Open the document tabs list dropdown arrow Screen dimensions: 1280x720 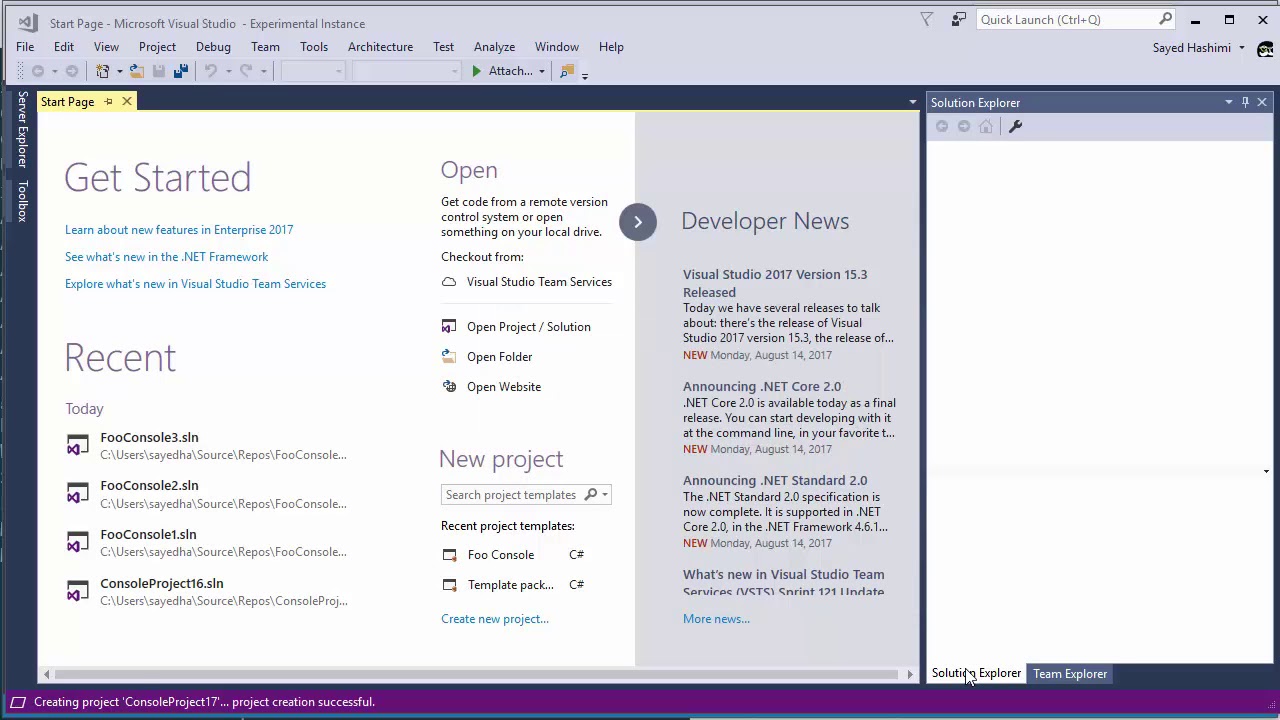point(912,102)
